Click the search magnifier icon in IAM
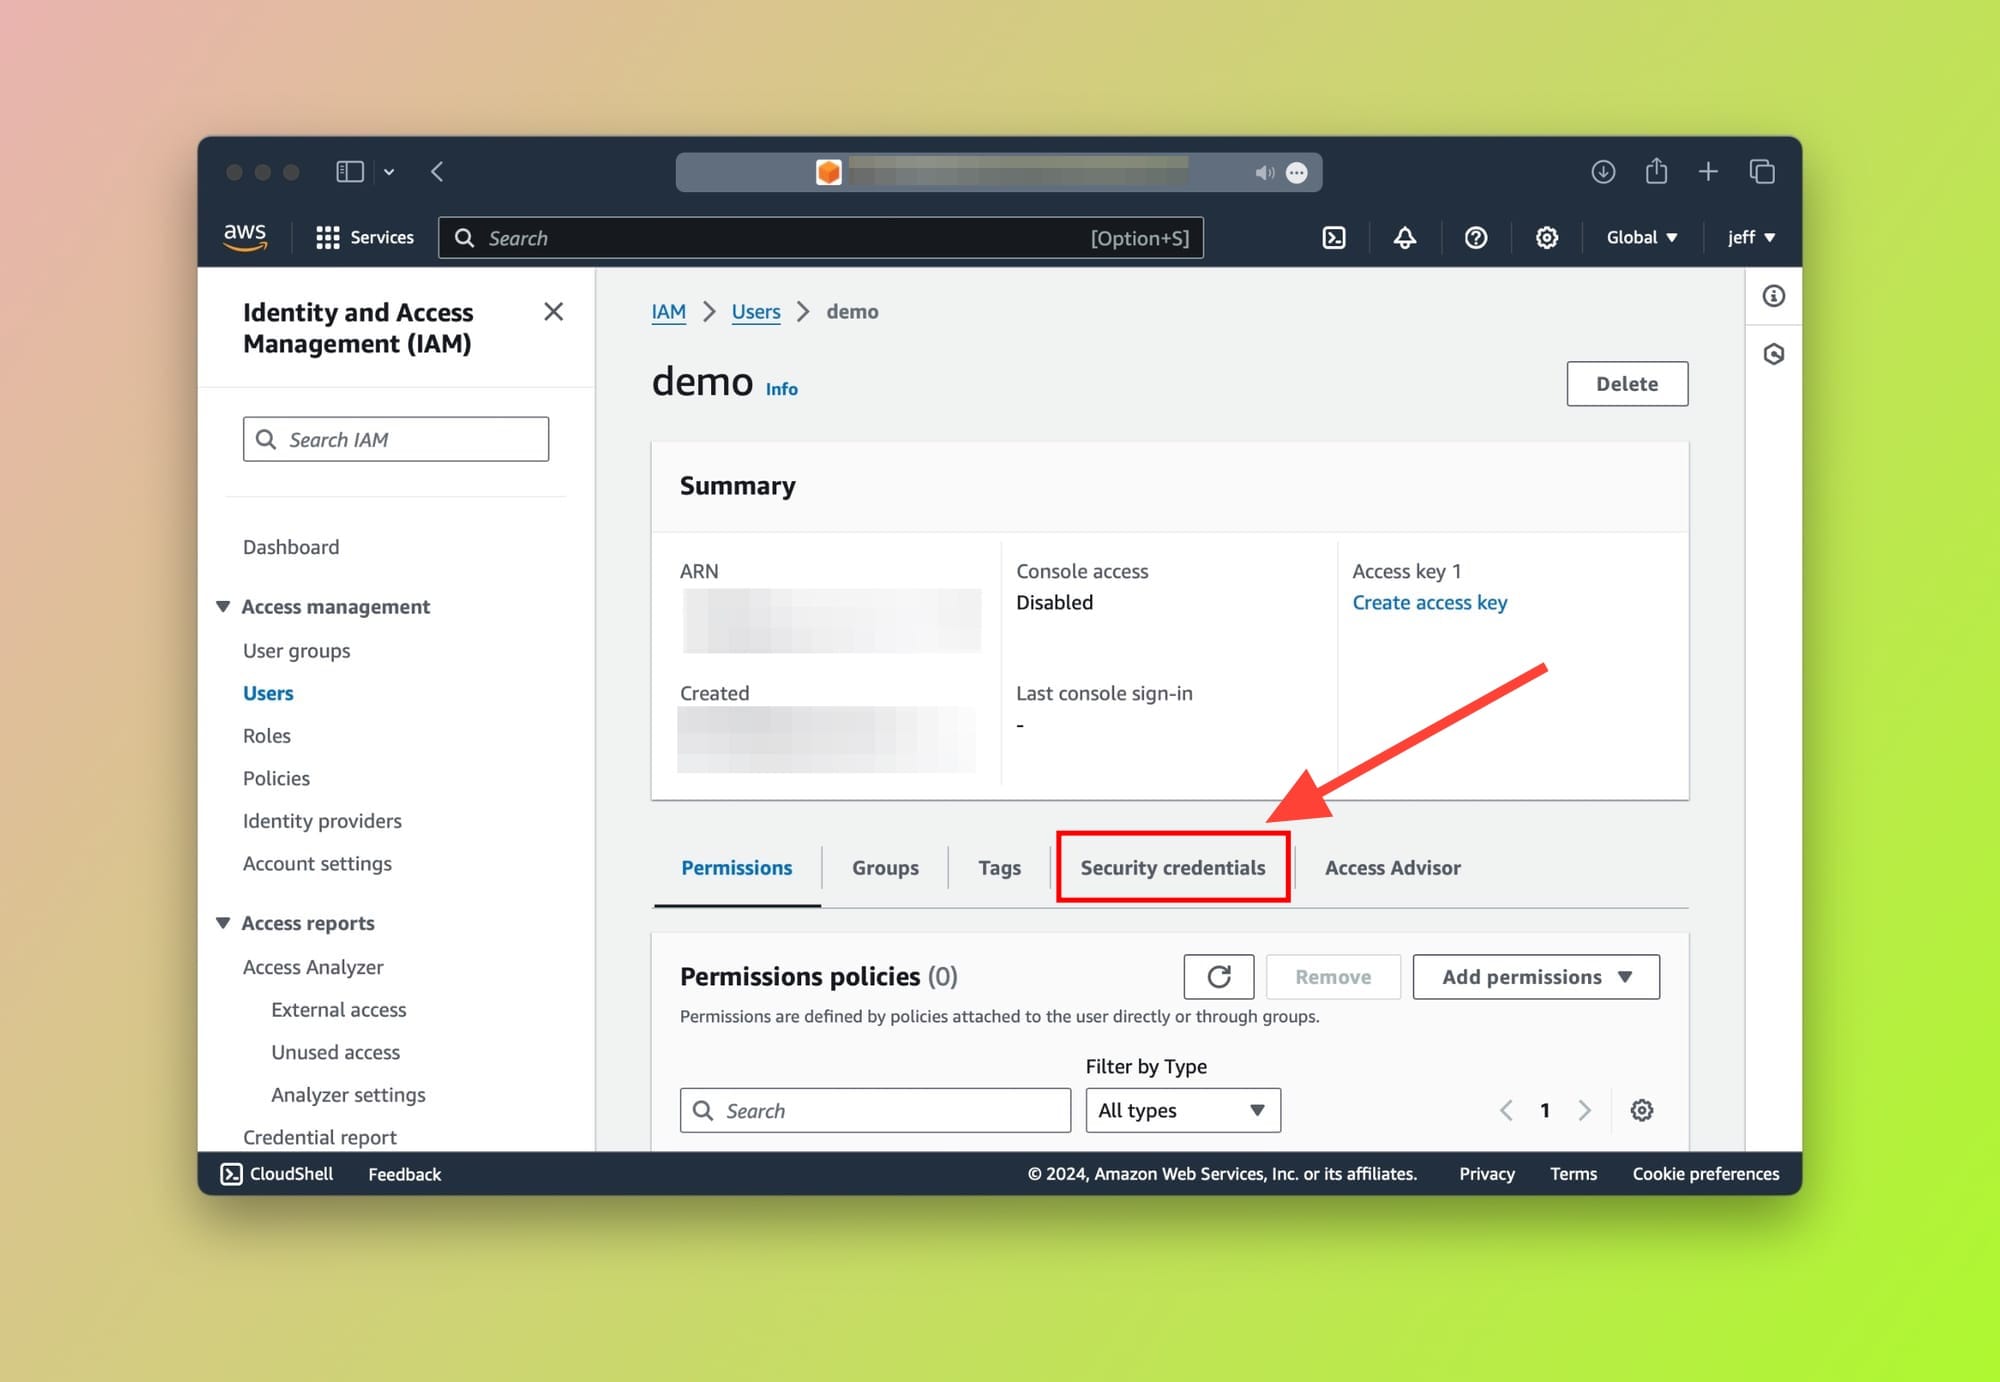2000x1382 pixels. click(266, 439)
